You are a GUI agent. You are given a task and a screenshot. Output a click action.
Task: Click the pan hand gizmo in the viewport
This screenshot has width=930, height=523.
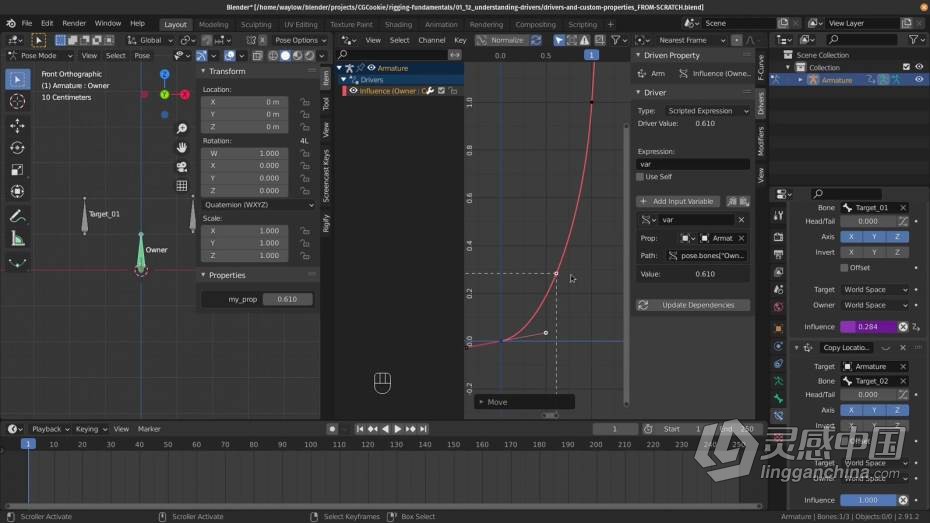pyautogui.click(x=181, y=147)
